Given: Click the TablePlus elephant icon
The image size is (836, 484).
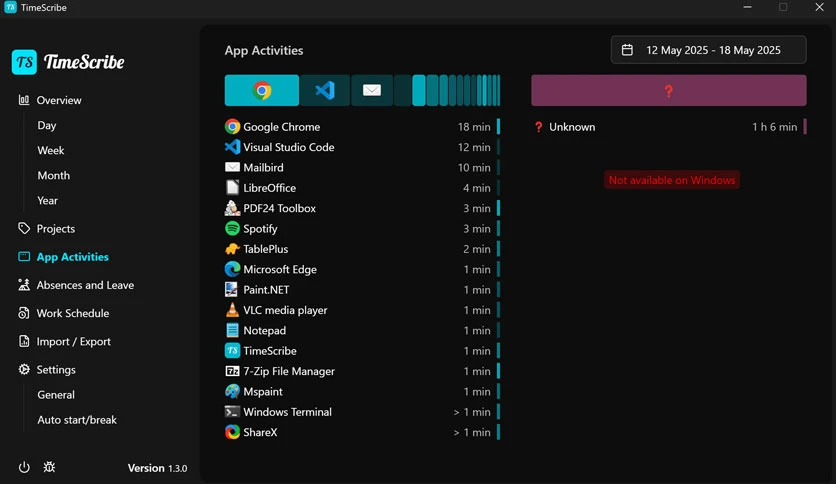Looking at the screenshot, I should point(232,248).
